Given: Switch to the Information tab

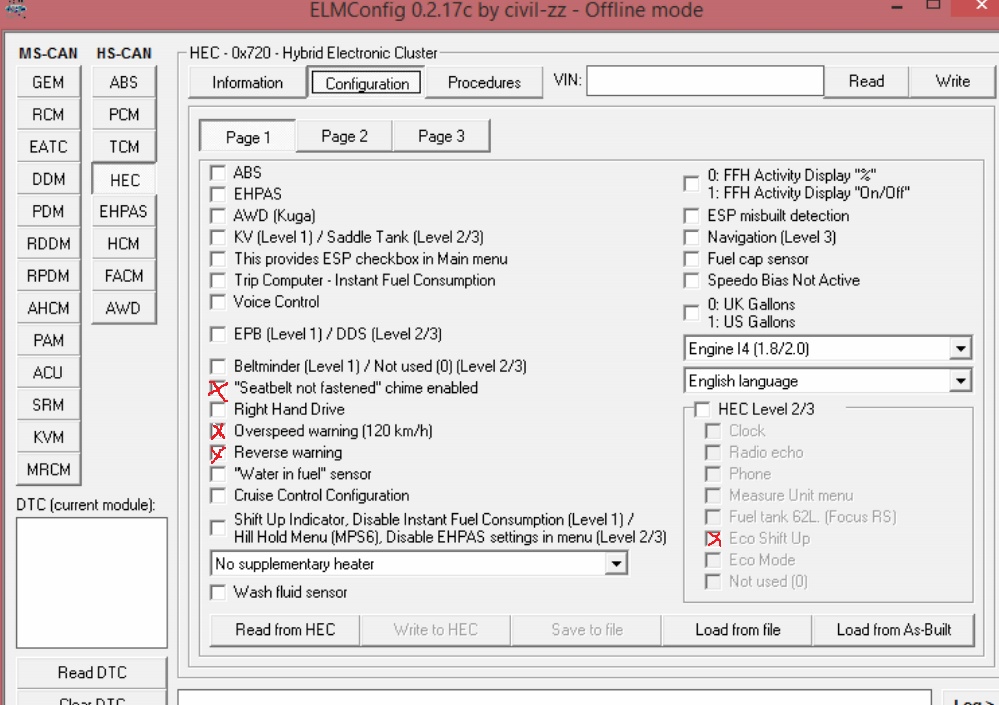Looking at the screenshot, I should click(x=247, y=83).
